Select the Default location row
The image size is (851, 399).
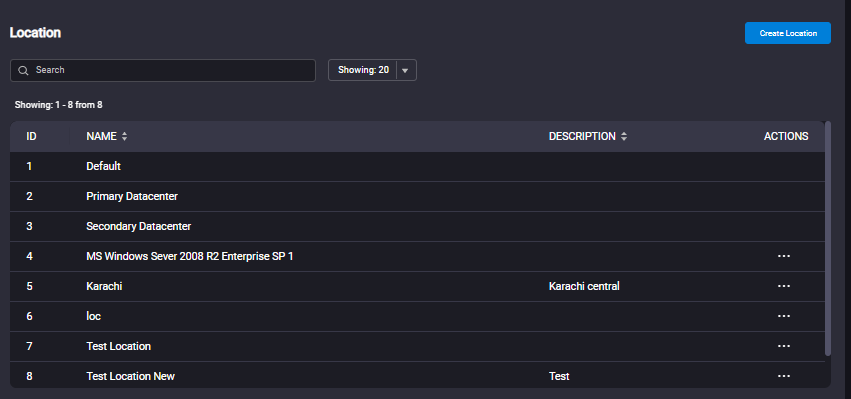pos(417,167)
